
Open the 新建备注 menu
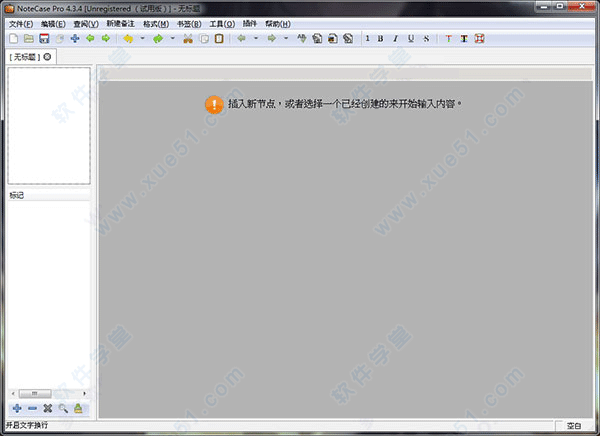(121, 24)
